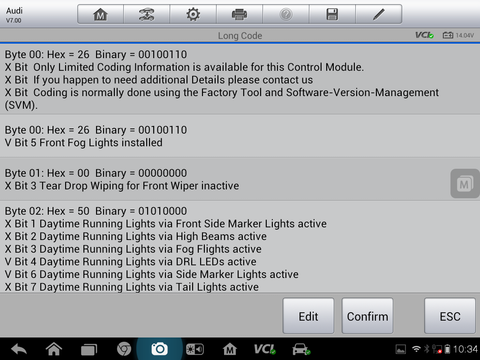Go back using Android back arrow
The width and height of the screenshot is (480, 360).
coord(19,349)
